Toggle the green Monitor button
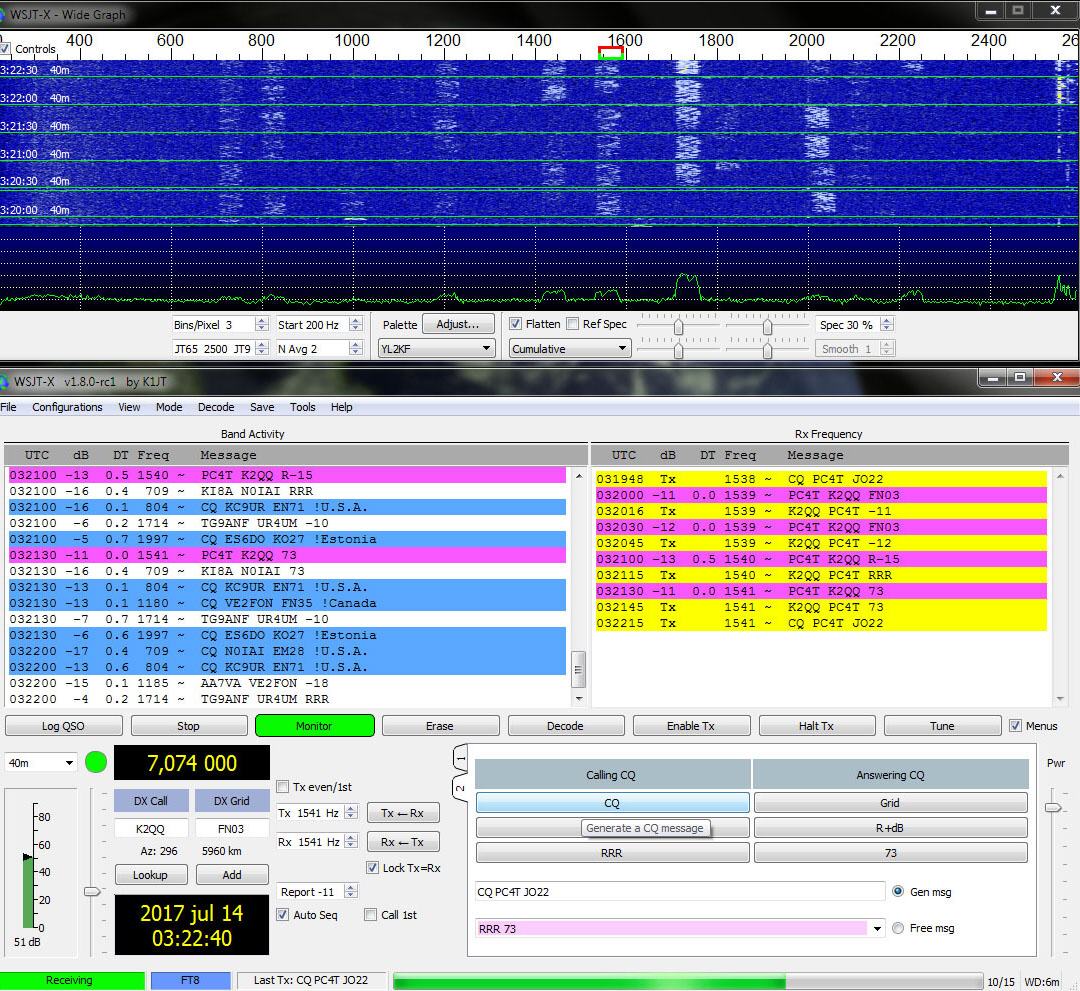This screenshot has width=1080, height=991. coord(314,726)
